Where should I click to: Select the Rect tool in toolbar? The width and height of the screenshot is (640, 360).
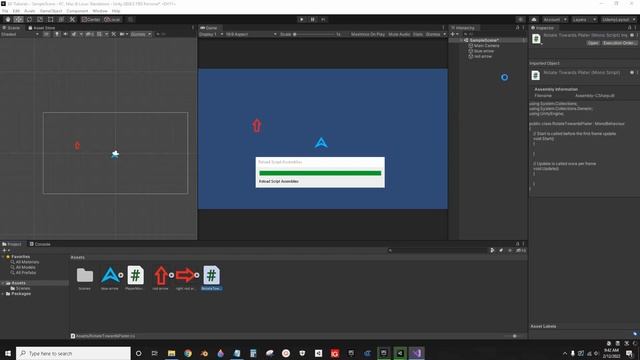[51, 20]
